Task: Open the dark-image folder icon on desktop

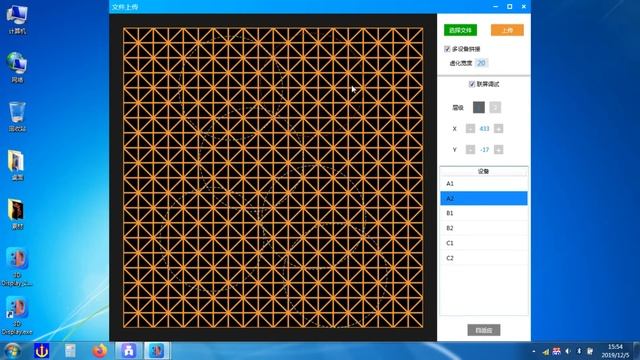Action: 17,214
